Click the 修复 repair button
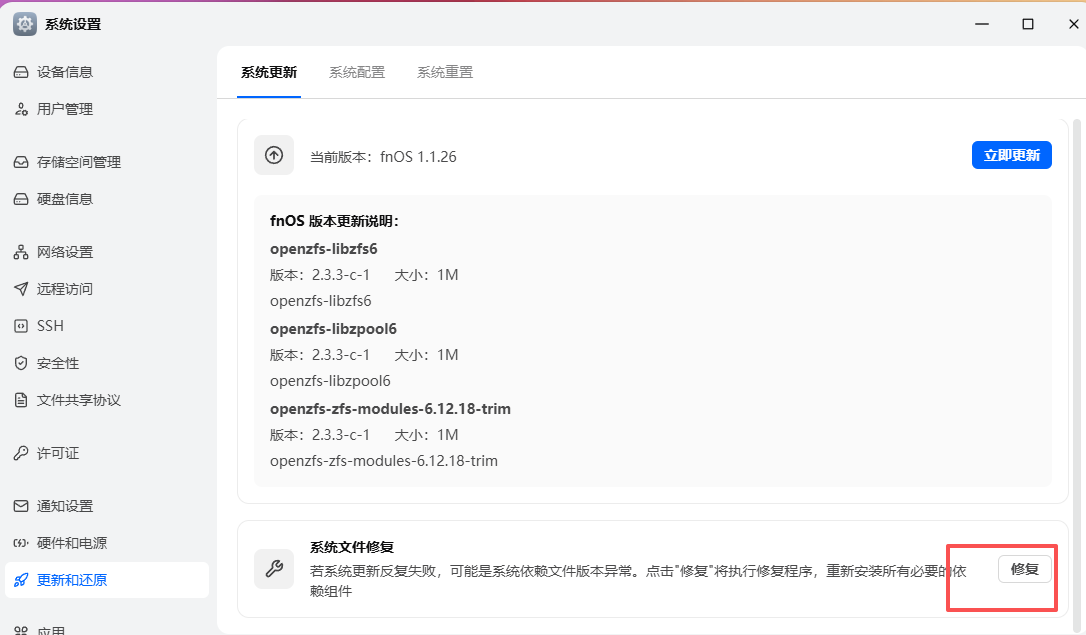Image resolution: width=1086 pixels, height=635 pixels. coord(1026,568)
